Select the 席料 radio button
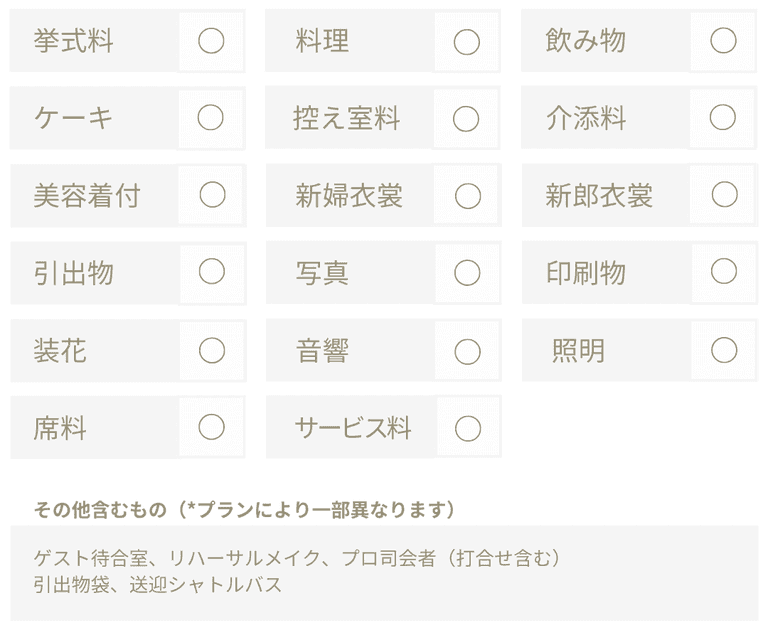The height and width of the screenshot is (640, 768). (212, 427)
